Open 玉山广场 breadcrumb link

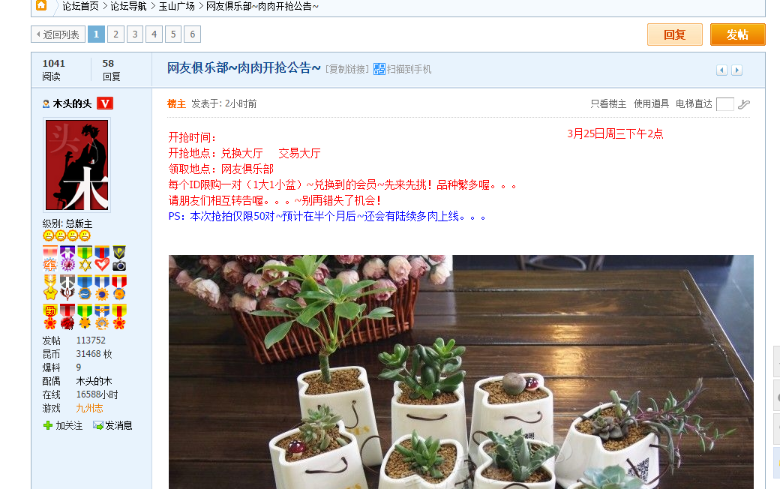[x=176, y=6]
